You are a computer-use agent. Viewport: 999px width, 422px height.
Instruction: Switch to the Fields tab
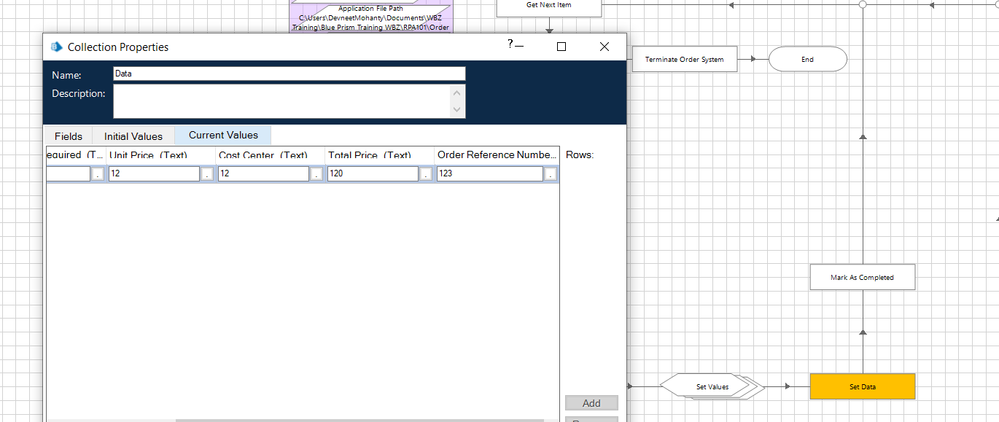(68, 136)
